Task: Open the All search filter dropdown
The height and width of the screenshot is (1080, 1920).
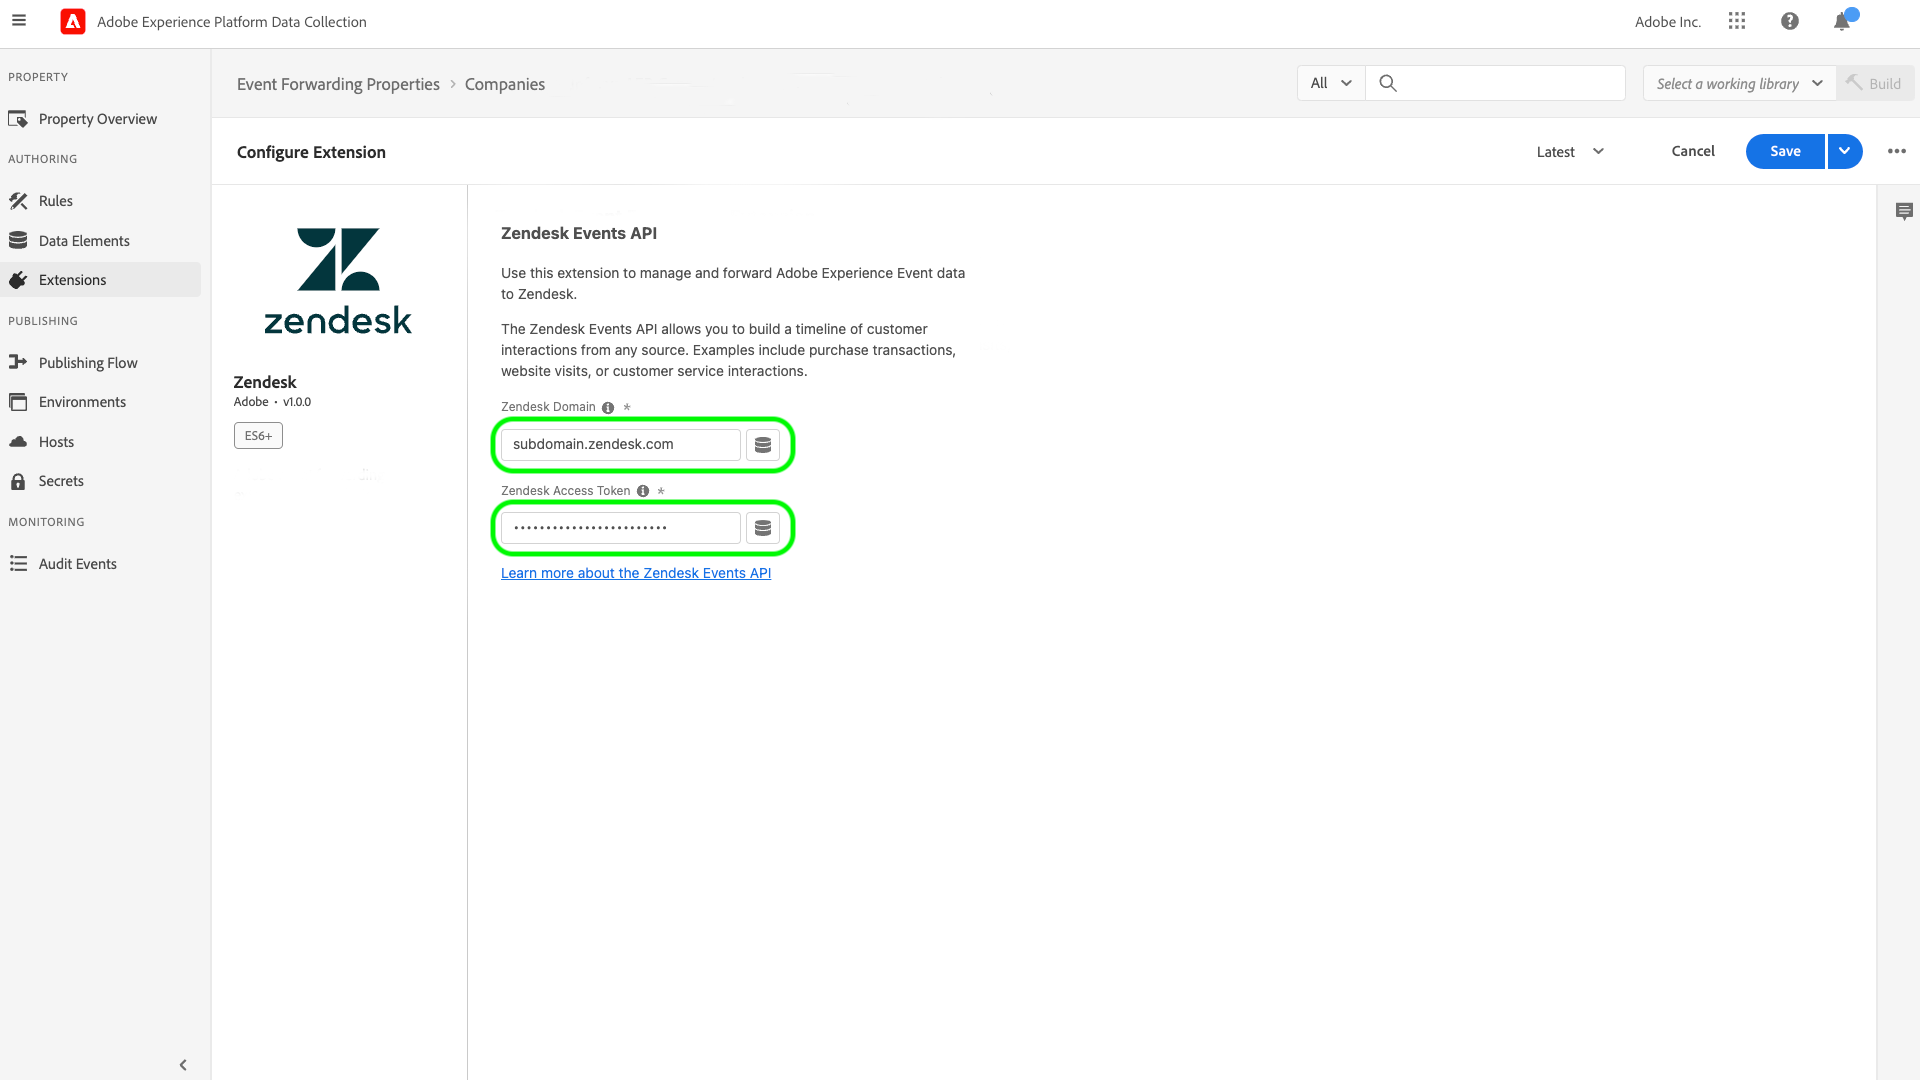Action: (1331, 84)
